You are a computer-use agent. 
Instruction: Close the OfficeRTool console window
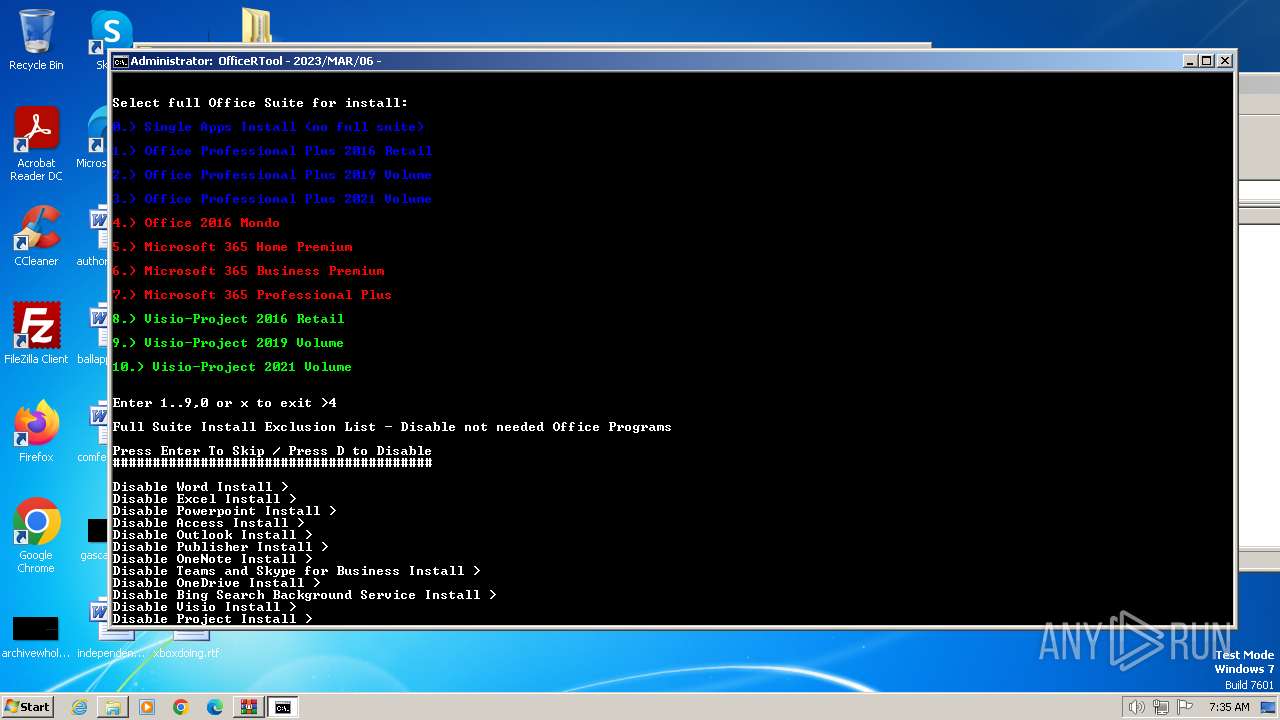1225,61
